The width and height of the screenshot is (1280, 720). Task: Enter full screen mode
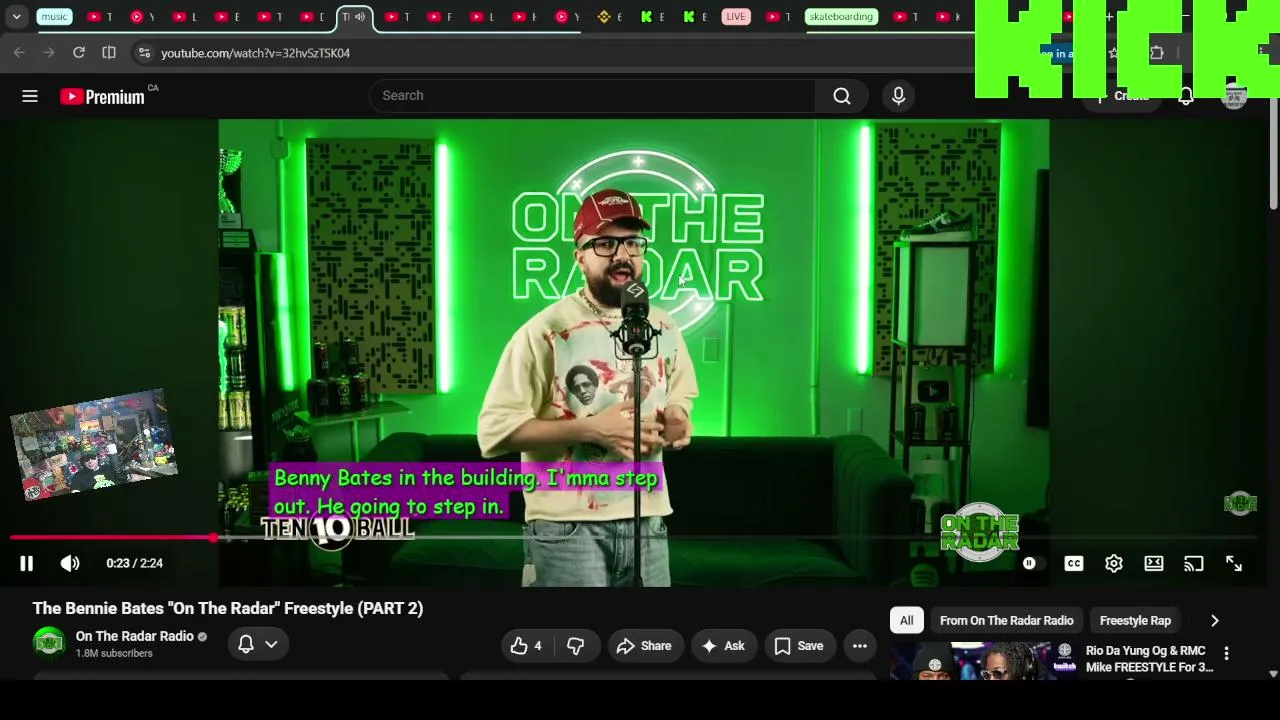pyautogui.click(x=1234, y=564)
